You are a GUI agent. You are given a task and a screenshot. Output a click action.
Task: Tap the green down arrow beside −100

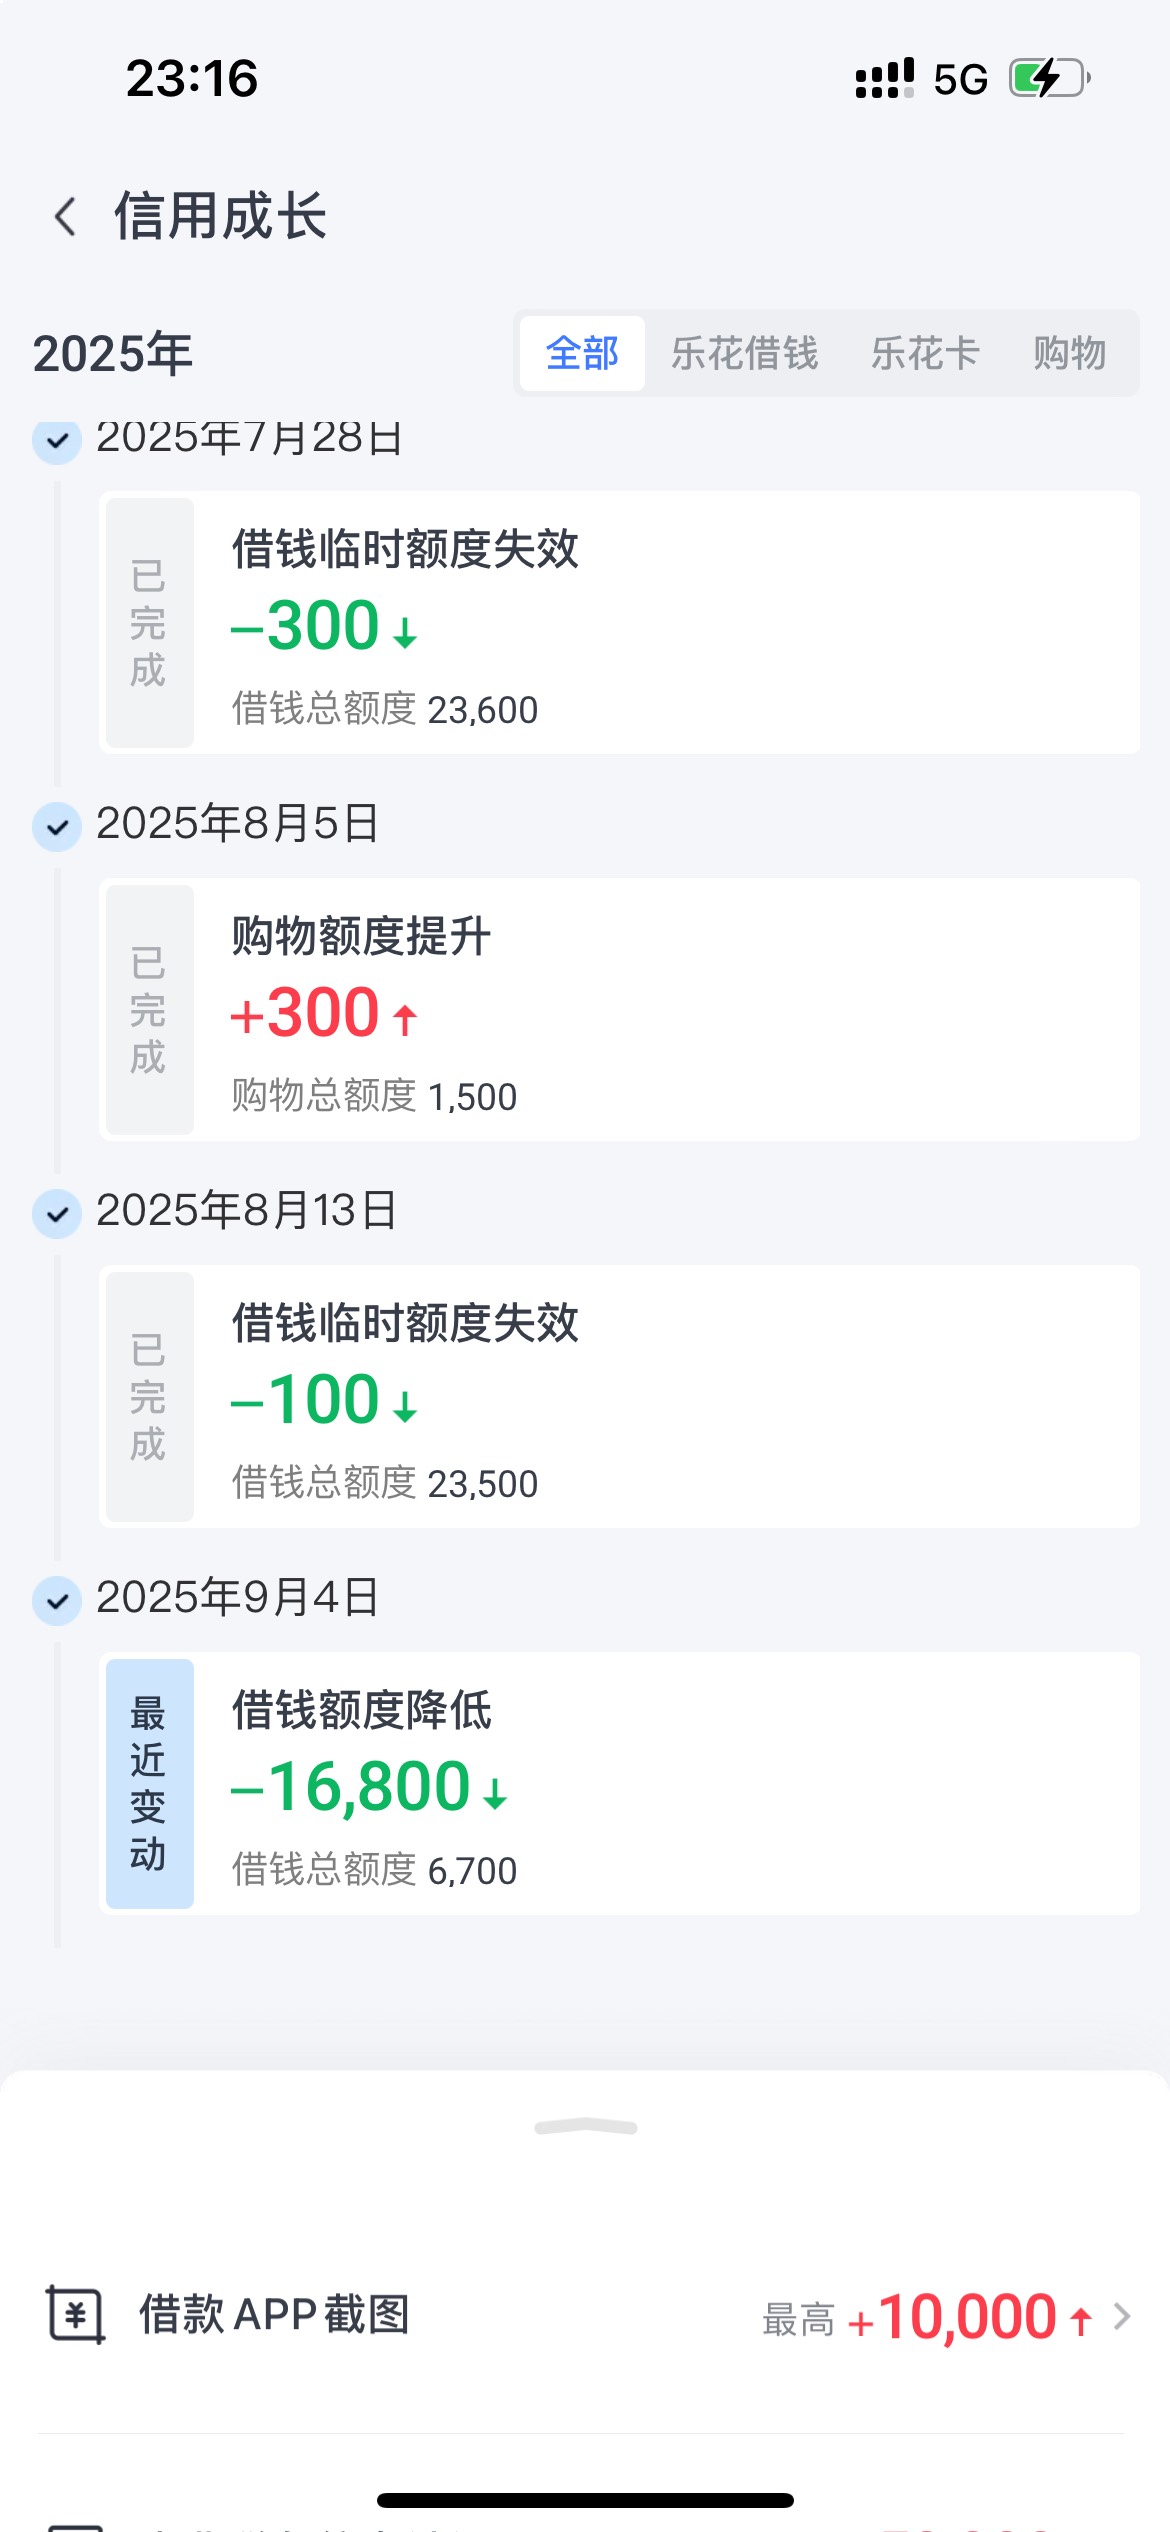coord(405,1406)
